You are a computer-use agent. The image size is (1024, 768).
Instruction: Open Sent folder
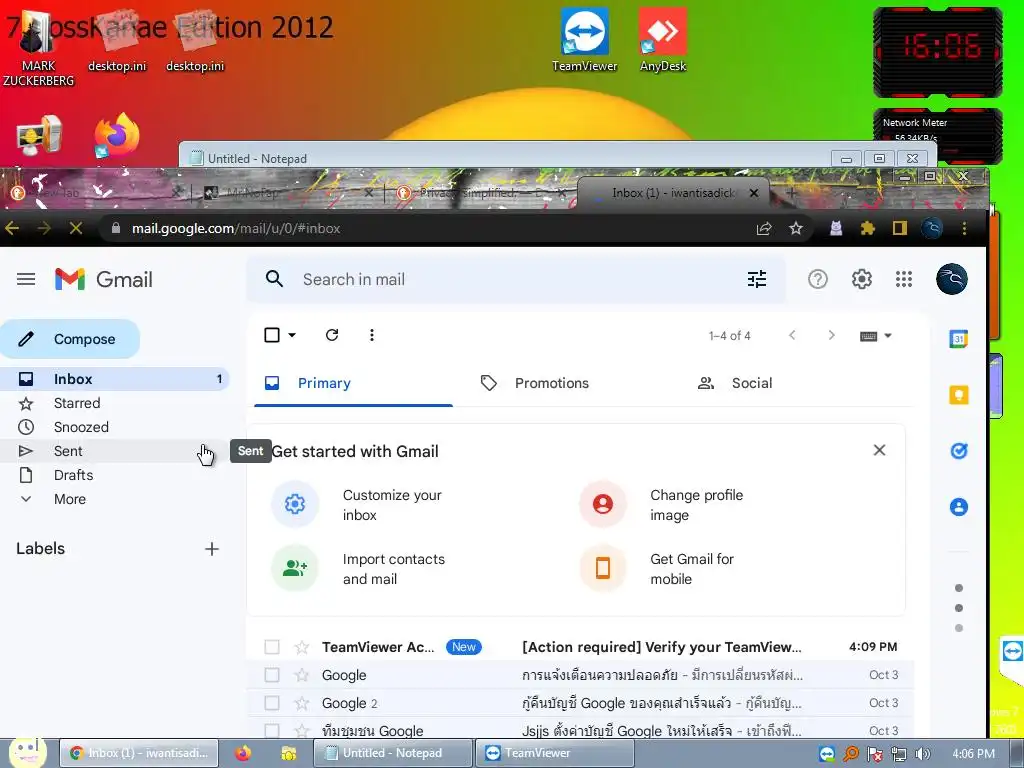[114, 451]
